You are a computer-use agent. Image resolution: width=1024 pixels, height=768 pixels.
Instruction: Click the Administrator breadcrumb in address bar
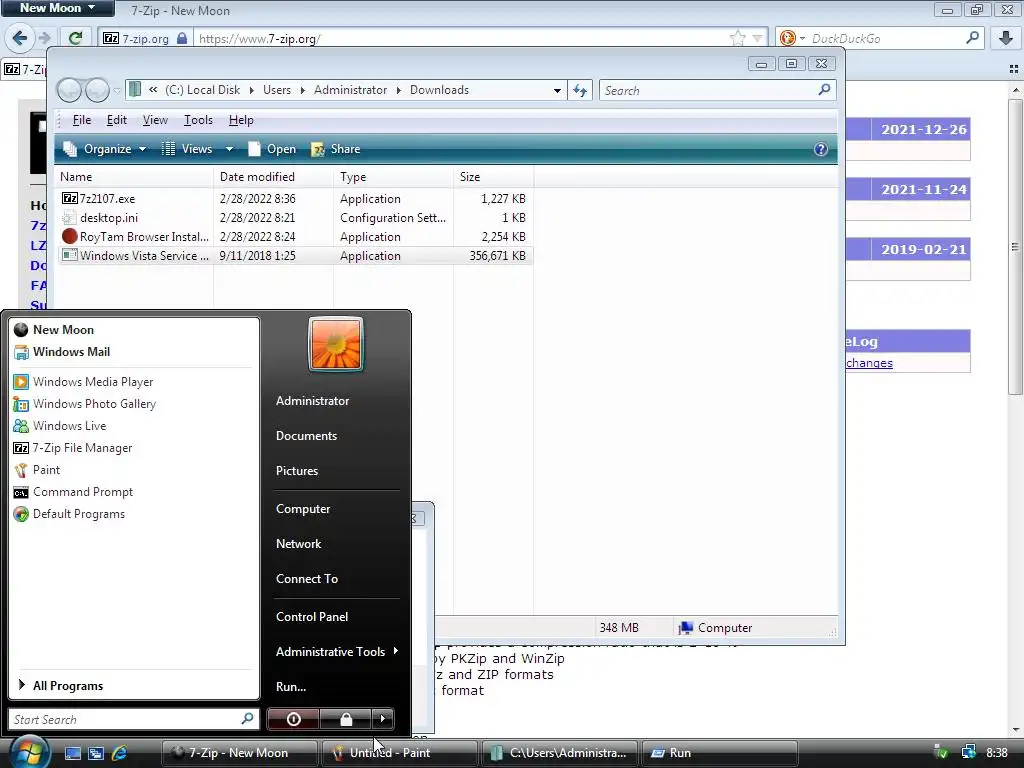(351, 90)
